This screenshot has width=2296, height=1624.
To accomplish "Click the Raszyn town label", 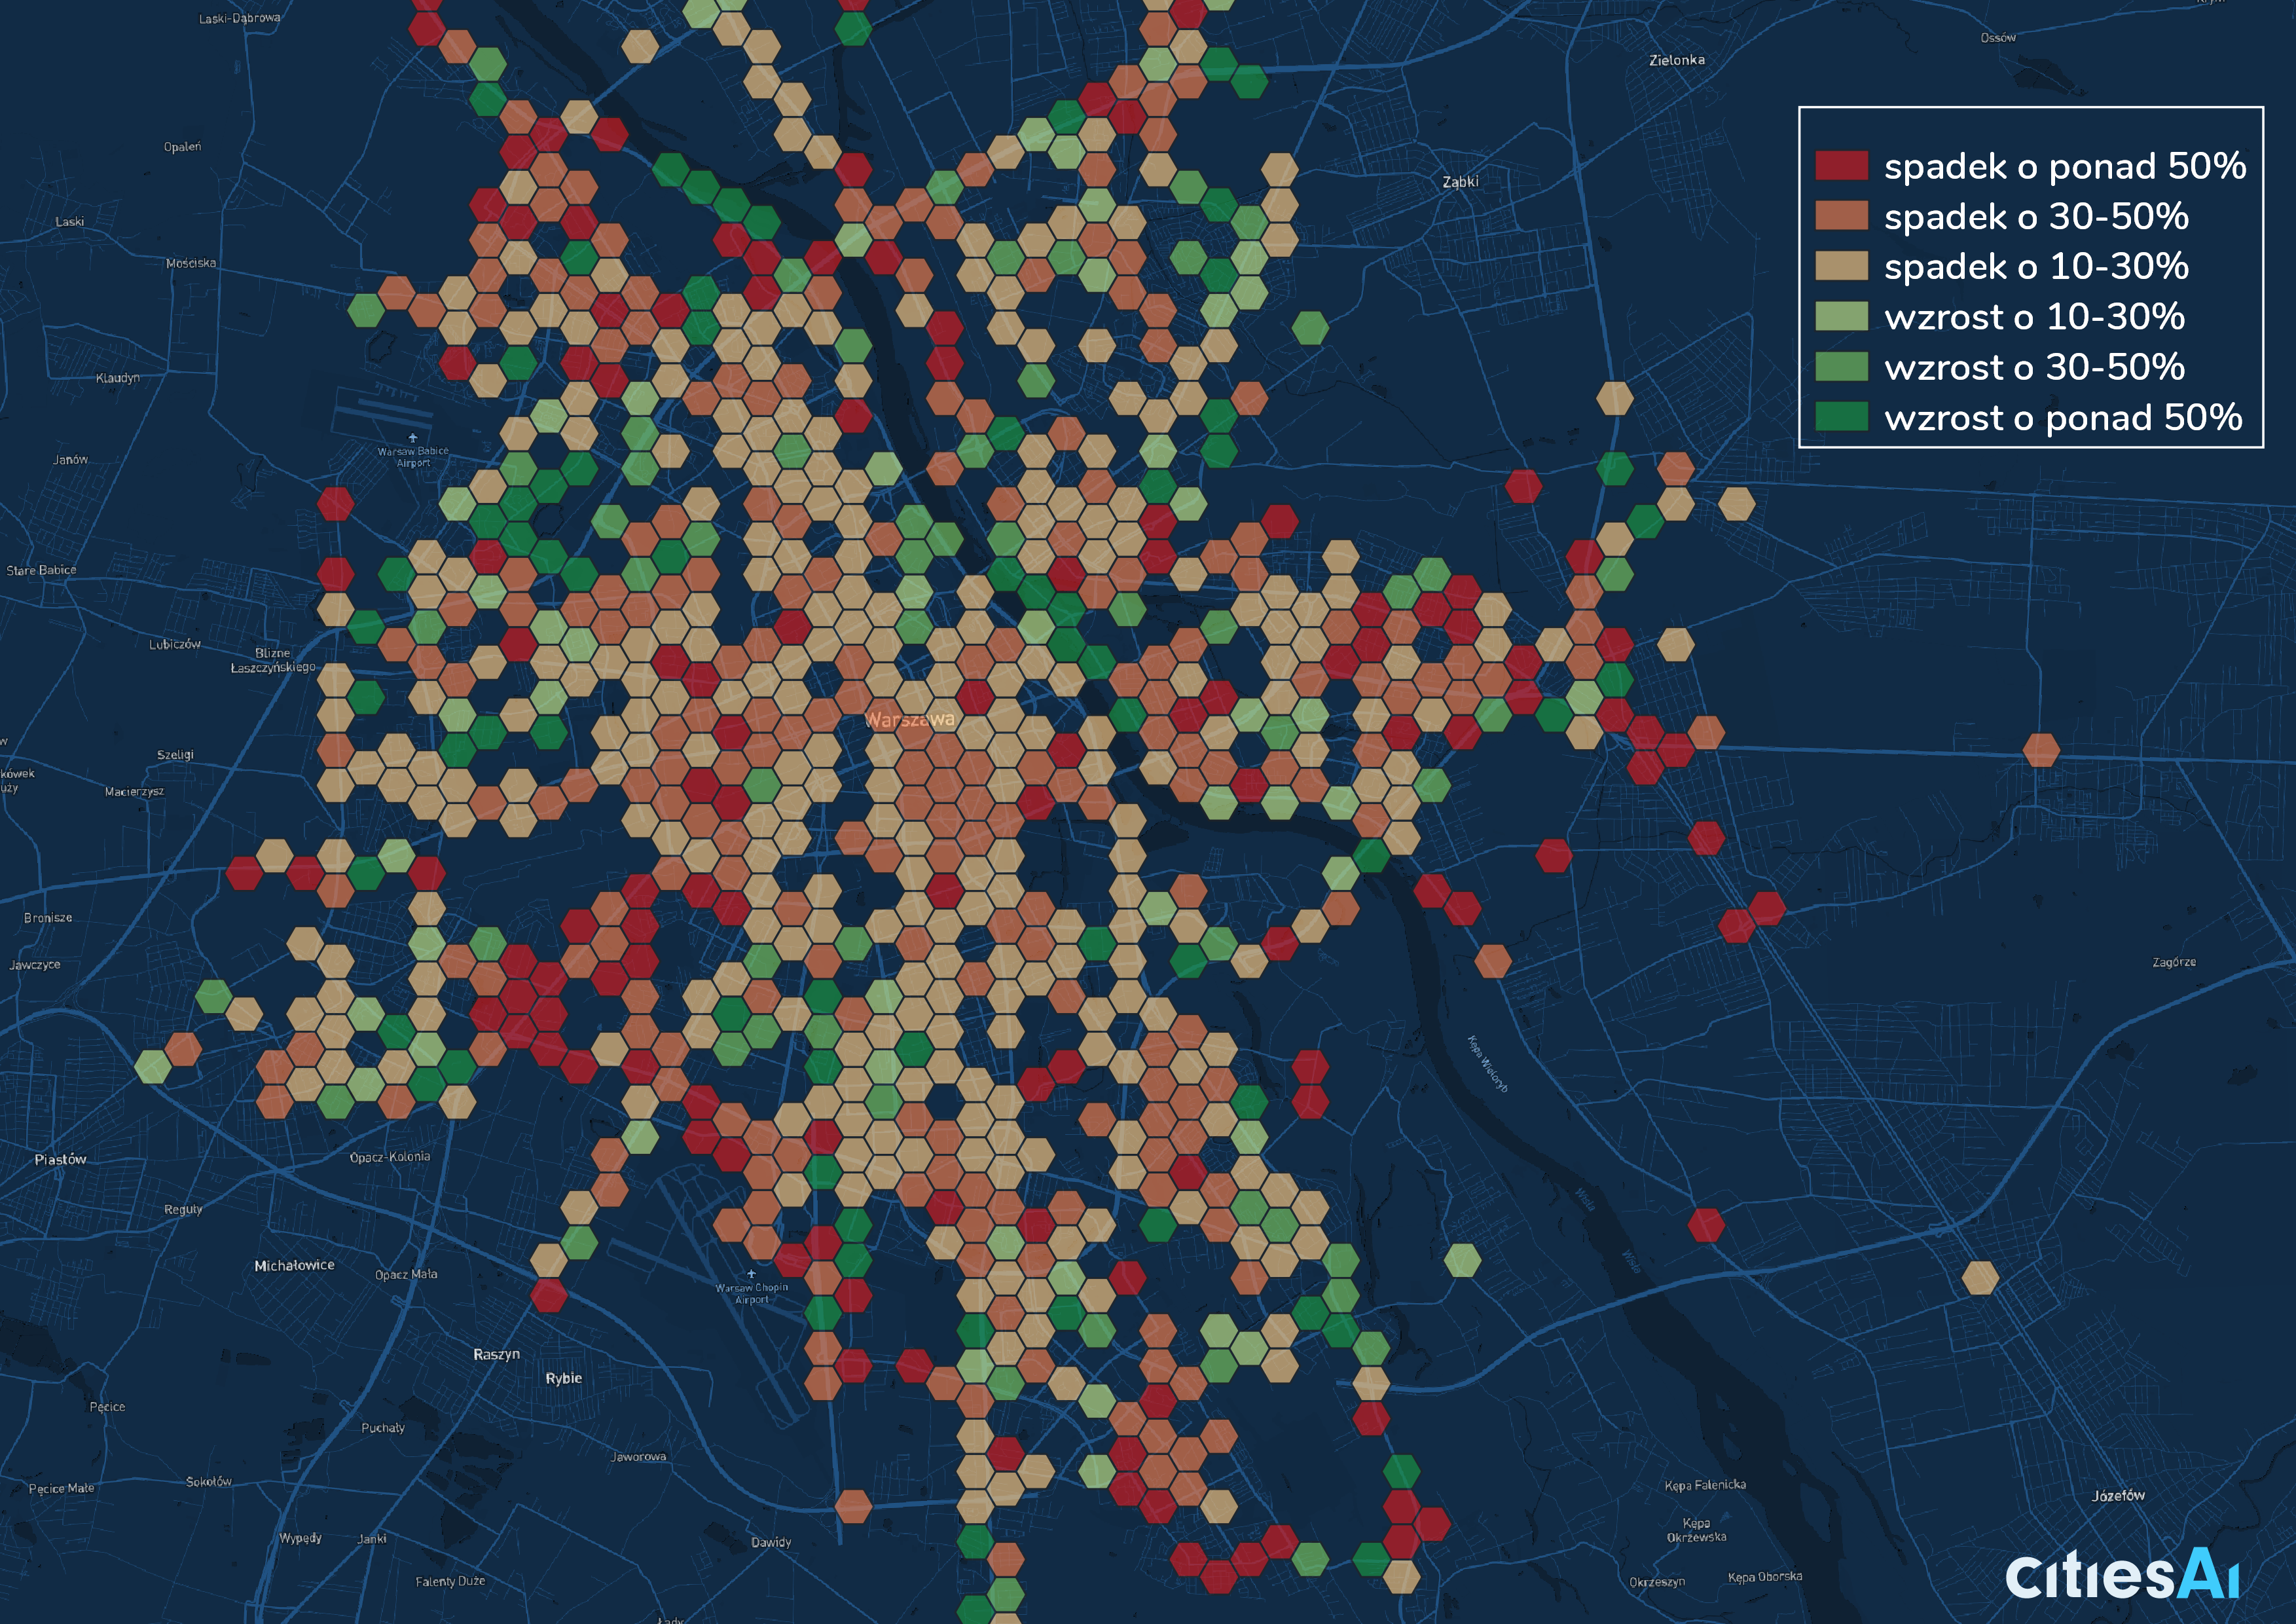I will (496, 1354).
